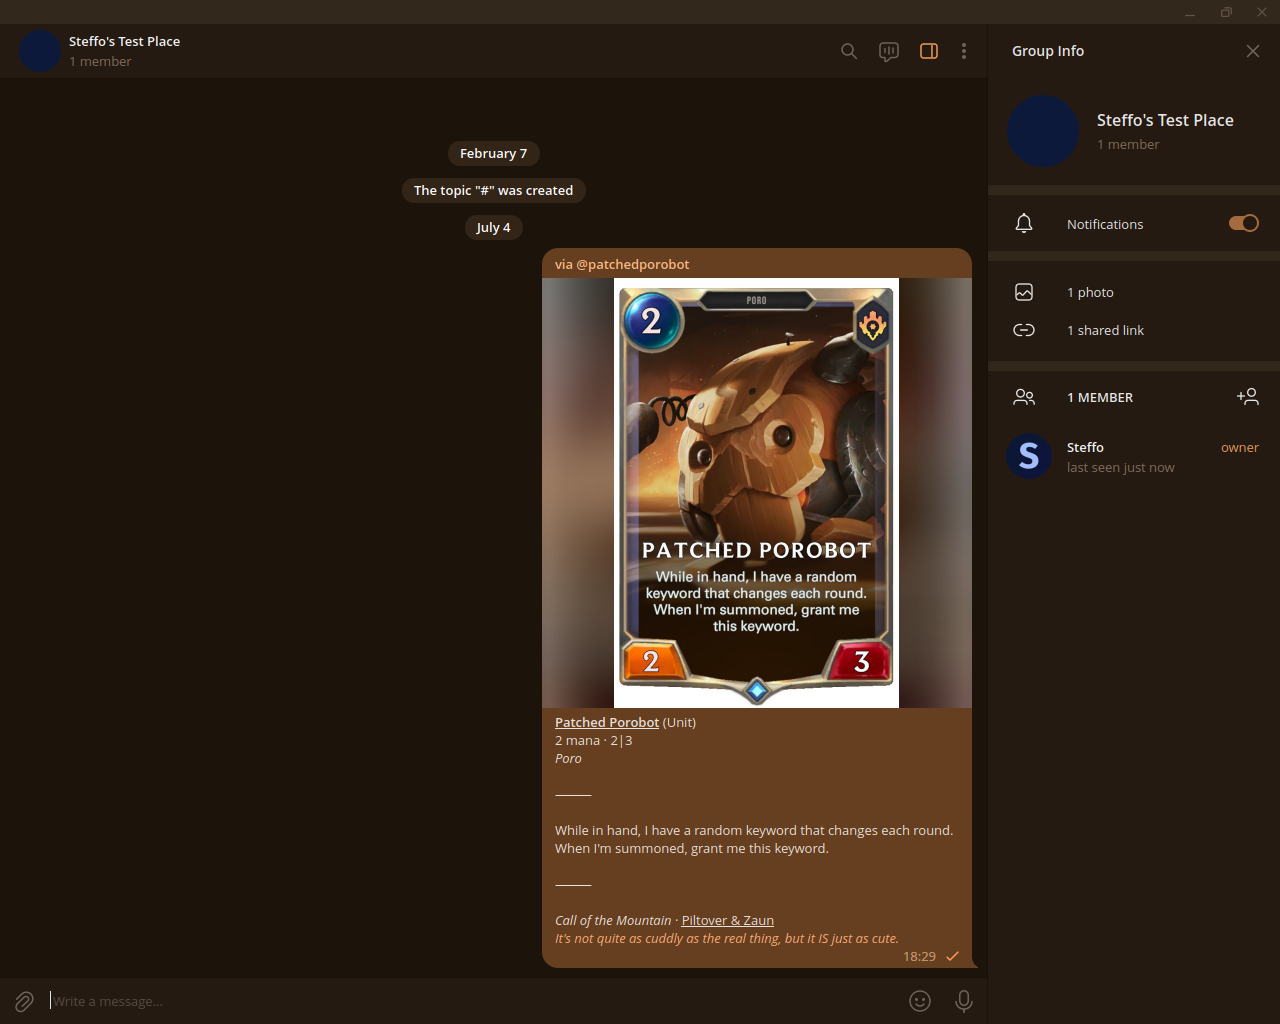Start voice message with microphone icon
1280x1024 pixels.
coord(964,1001)
